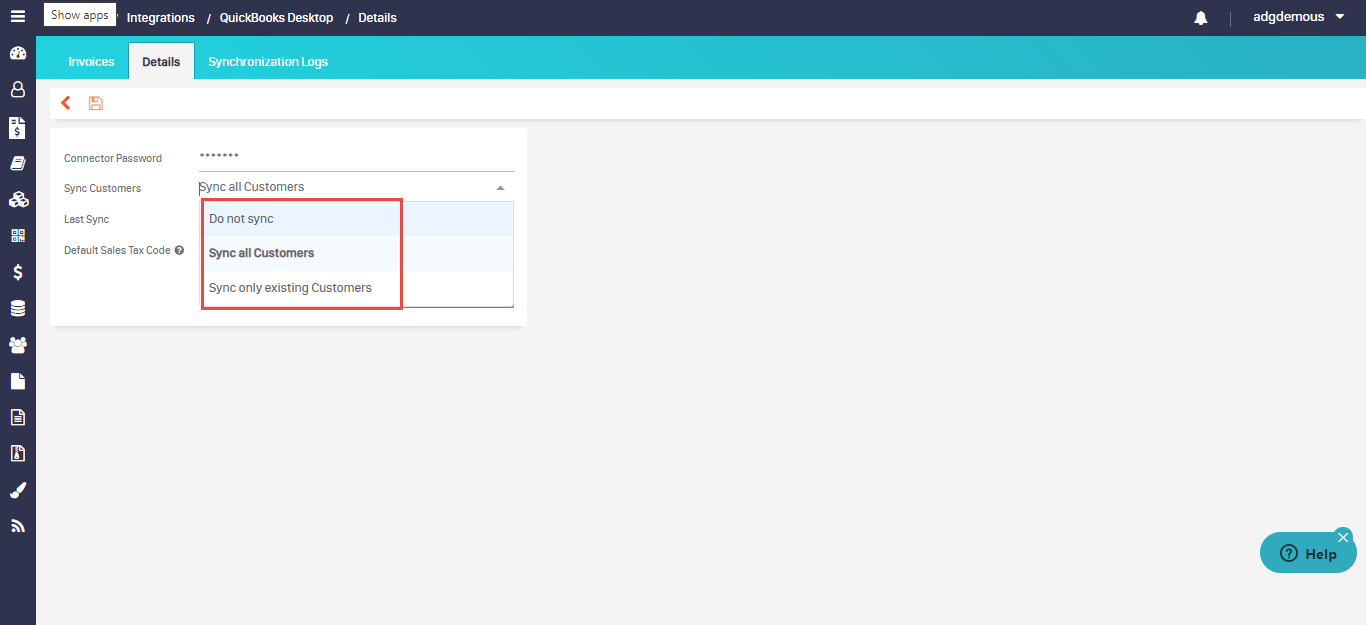Open the dashboard gauge icon in sidebar
The height and width of the screenshot is (625, 1366).
(17, 54)
